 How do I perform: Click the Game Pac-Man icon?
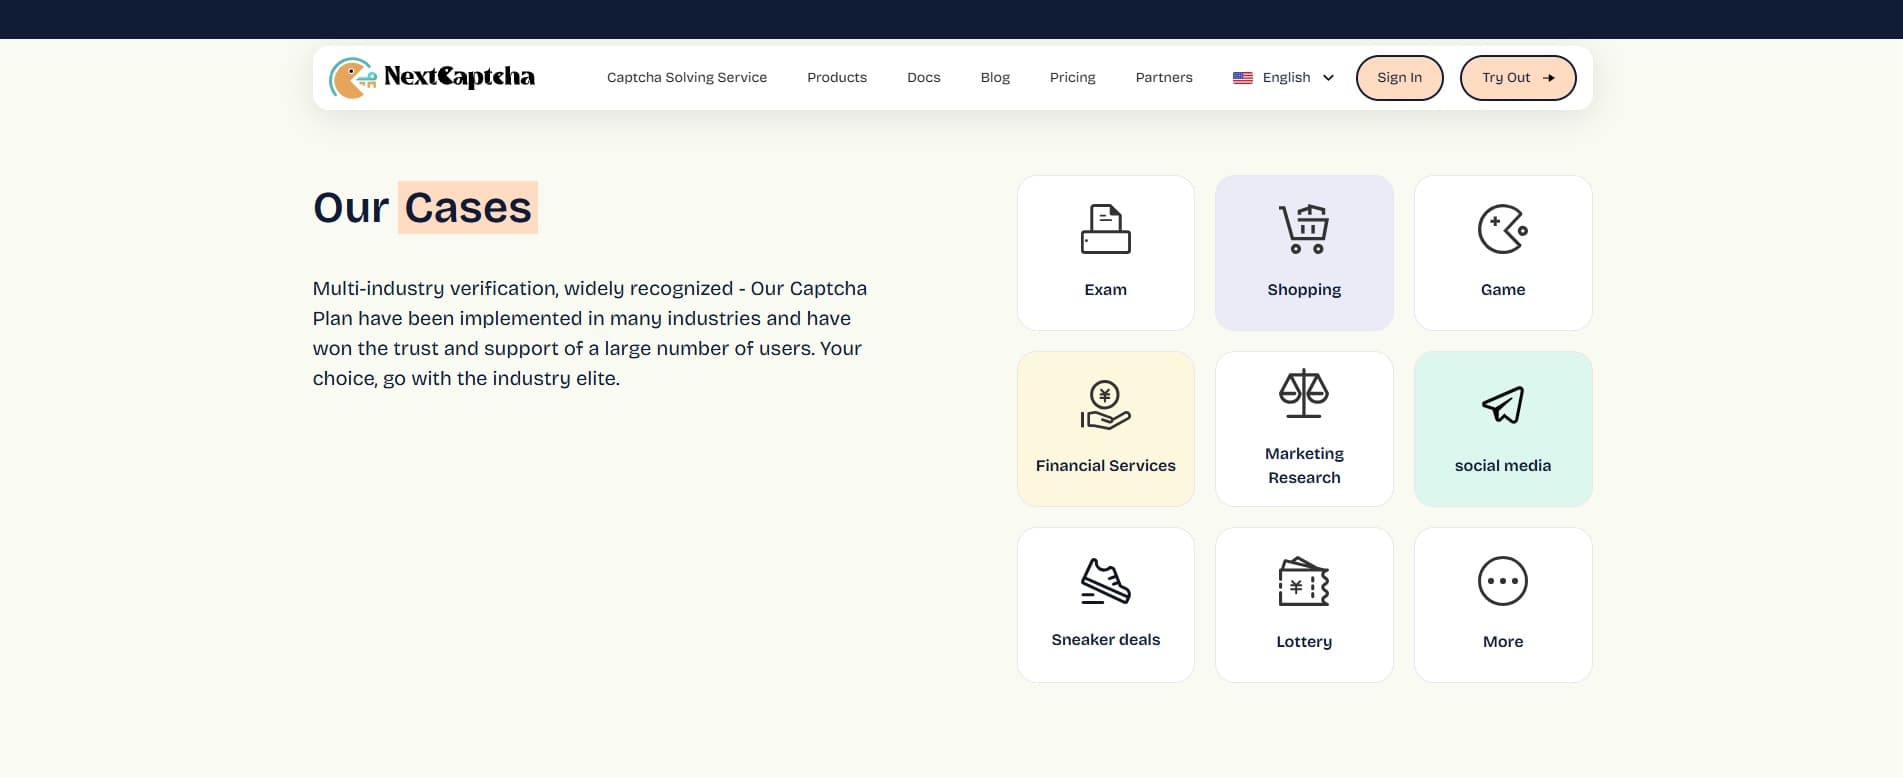(x=1502, y=229)
